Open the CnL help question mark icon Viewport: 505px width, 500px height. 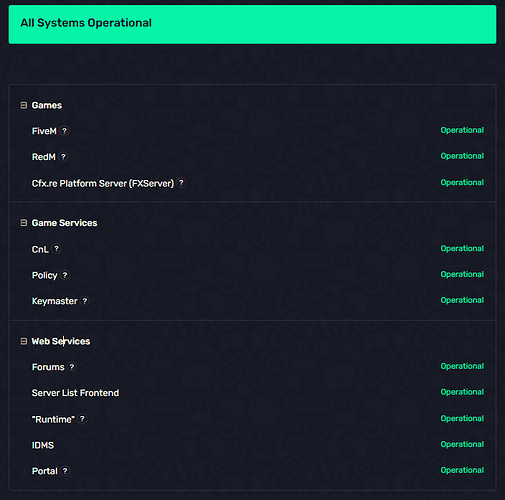click(x=56, y=249)
